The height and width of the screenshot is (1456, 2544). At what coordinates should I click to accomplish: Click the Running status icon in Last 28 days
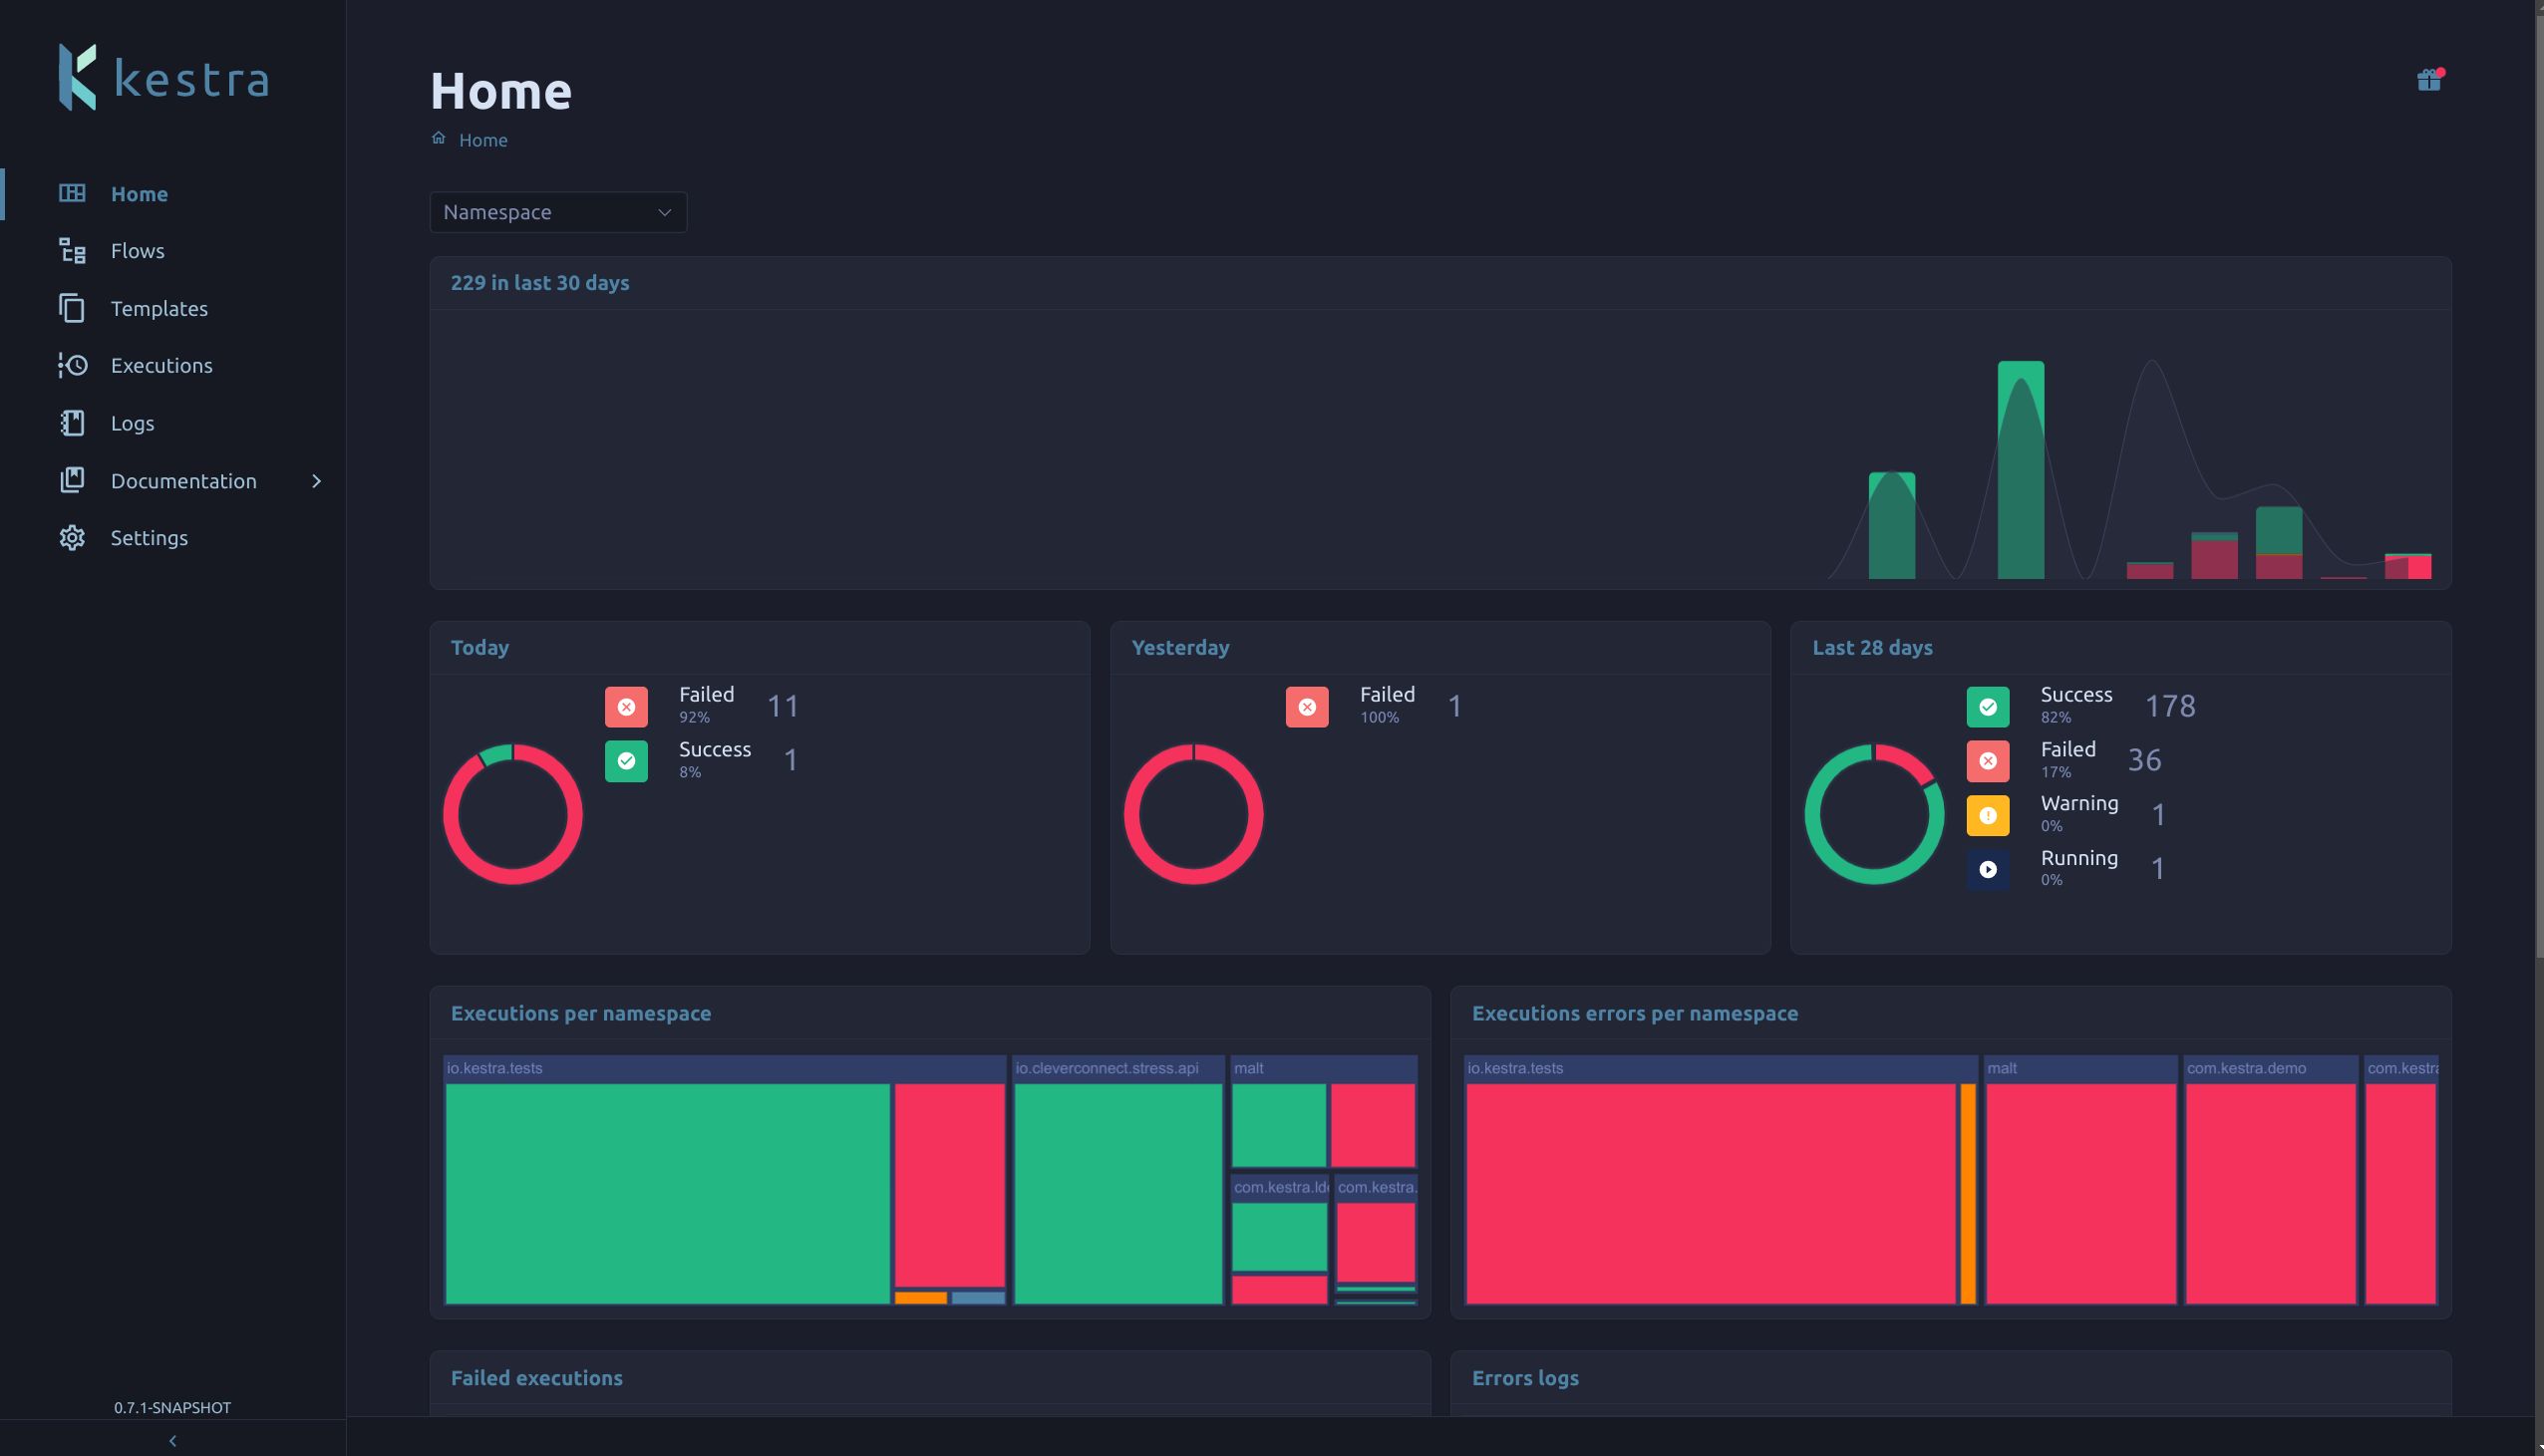(1987, 869)
